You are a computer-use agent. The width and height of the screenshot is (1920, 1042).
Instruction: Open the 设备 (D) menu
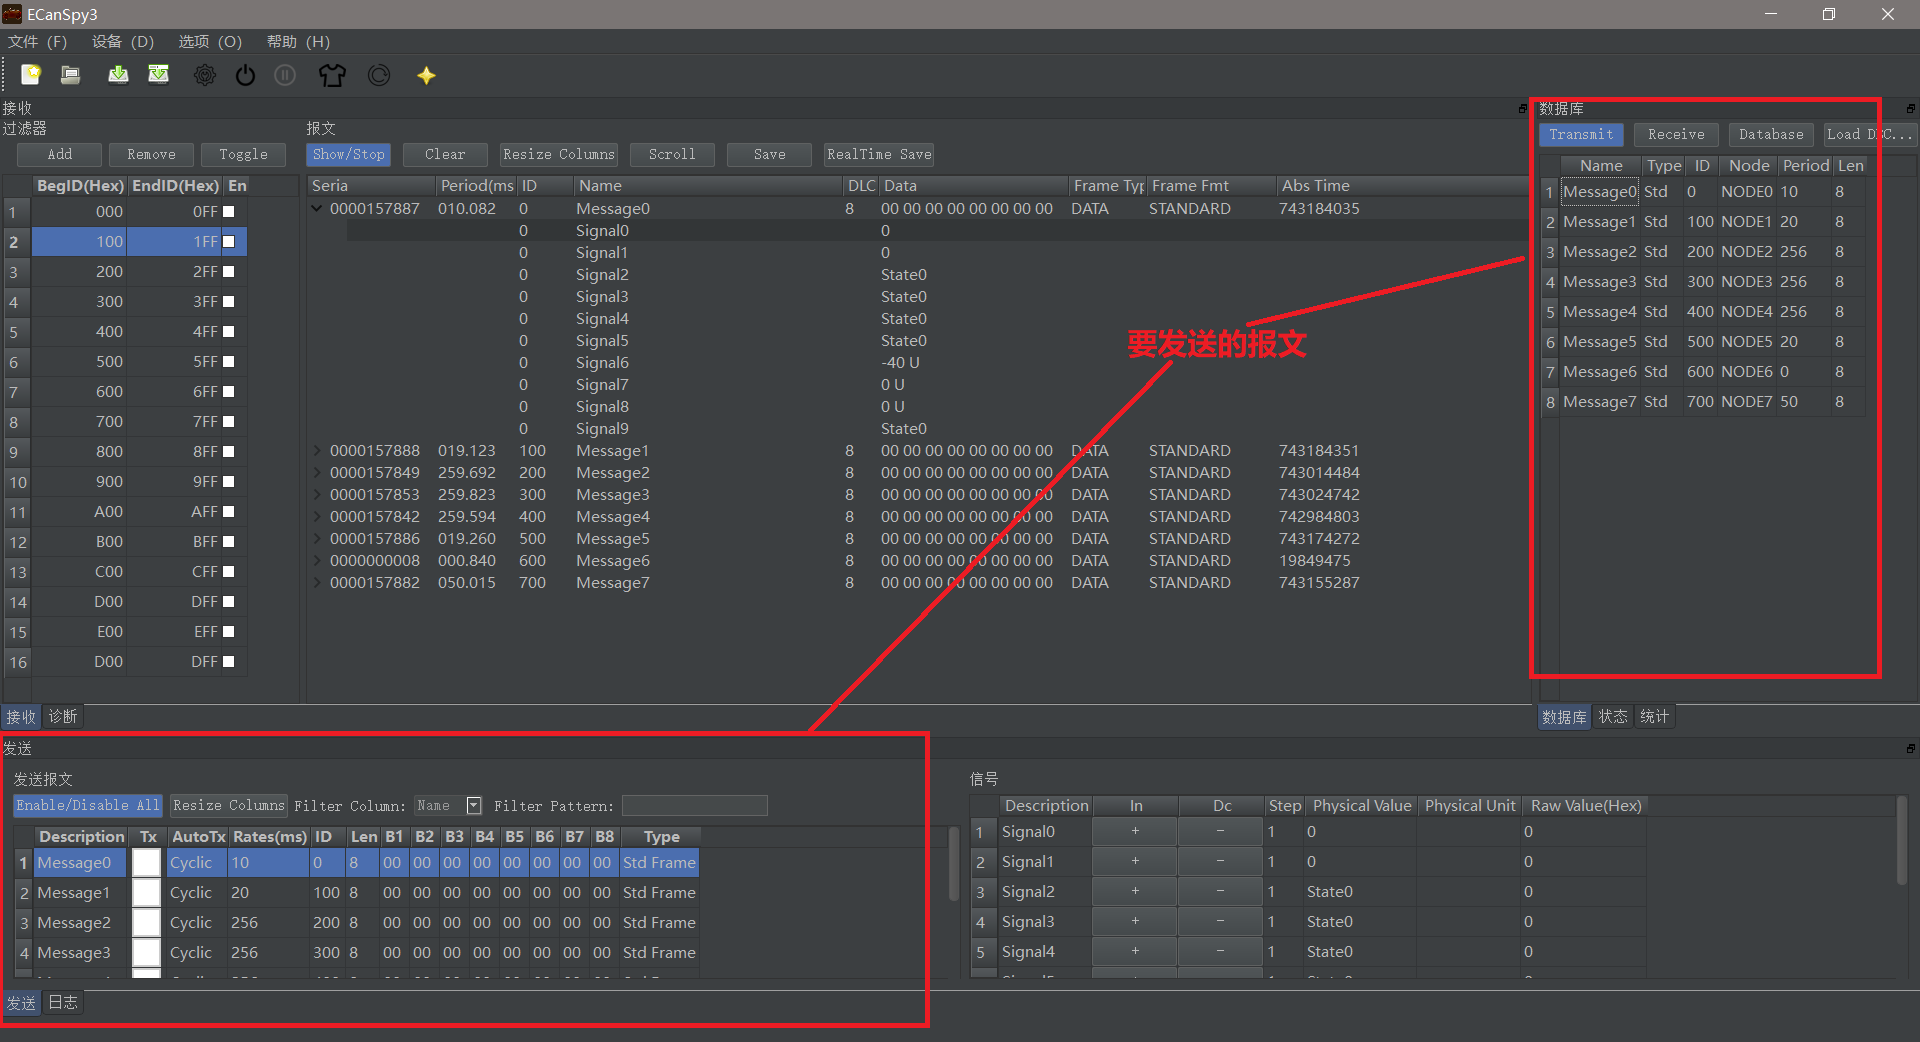click(x=123, y=42)
